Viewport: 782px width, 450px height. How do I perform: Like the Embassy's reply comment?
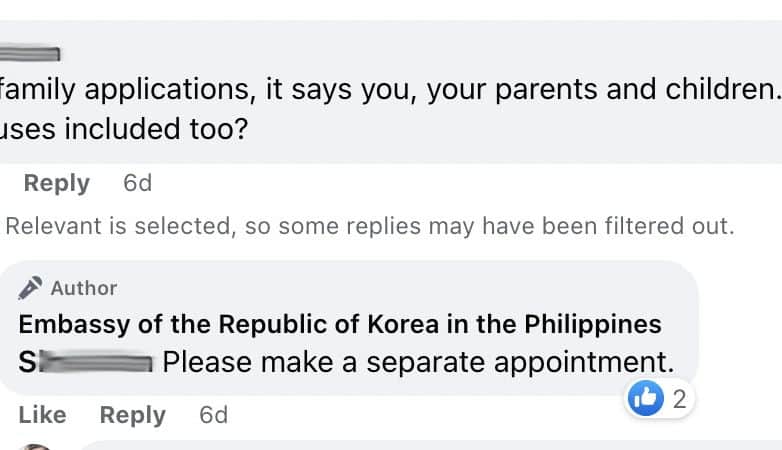click(42, 415)
